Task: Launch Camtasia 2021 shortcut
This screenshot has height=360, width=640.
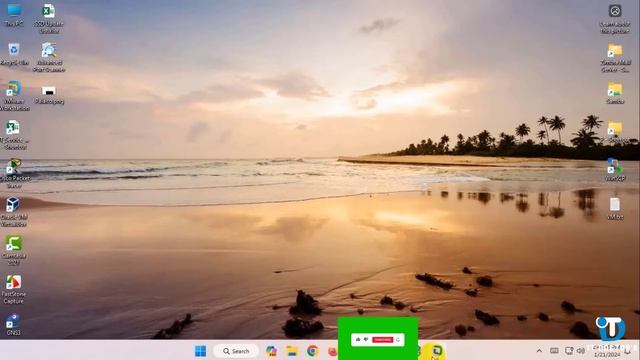Action: point(14,250)
